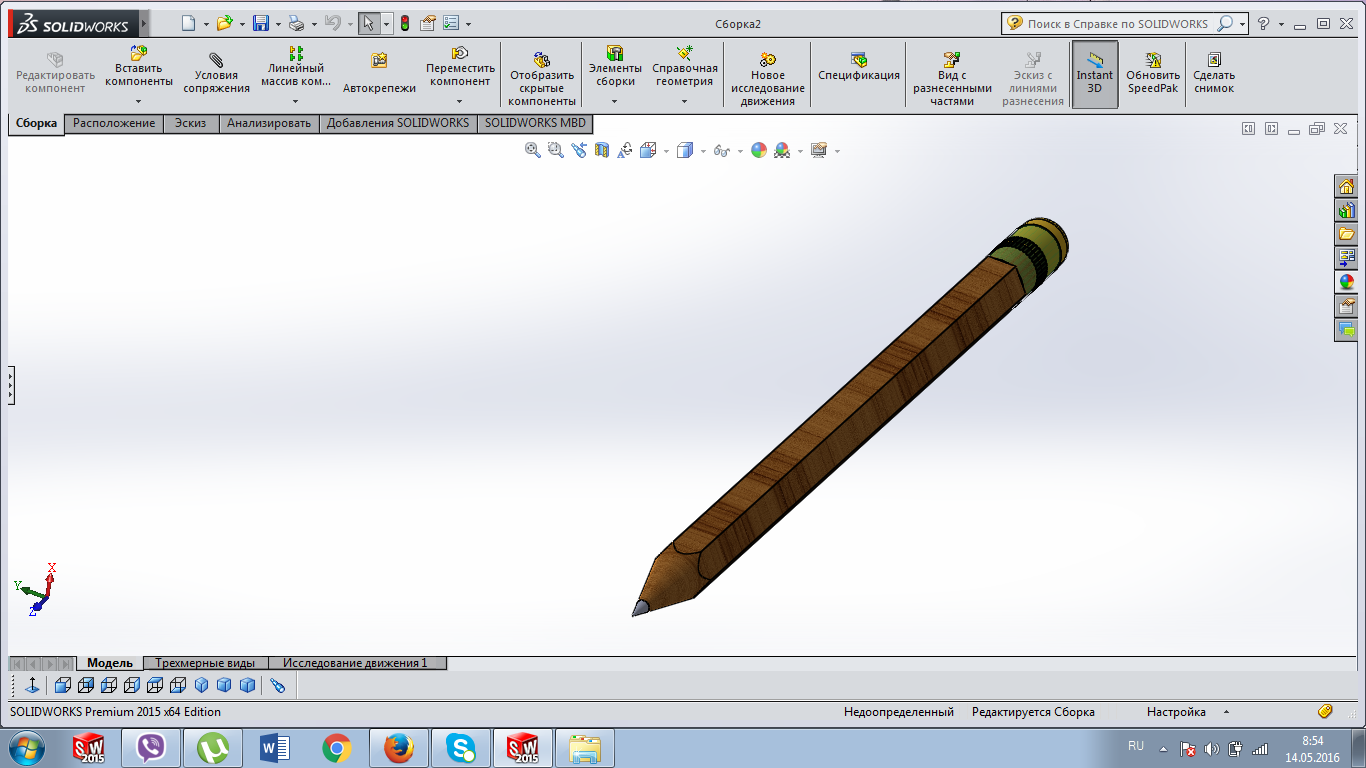Expand the left FeatureManager panel handle
The image size is (1366, 768).
(11, 384)
